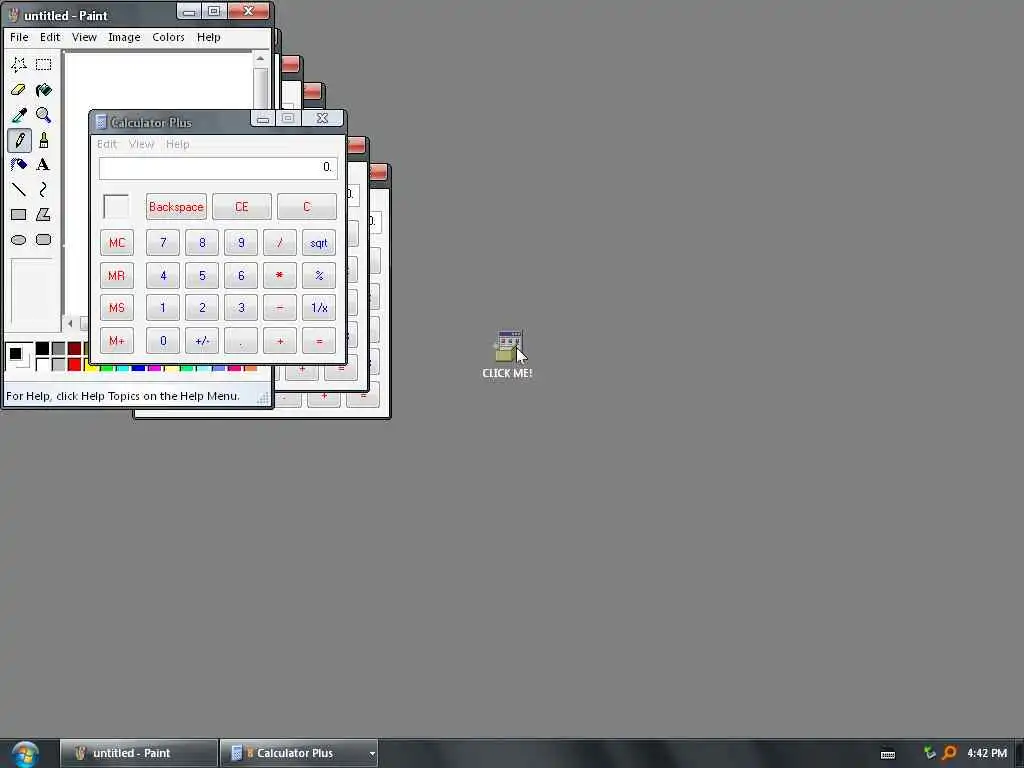The image size is (1024, 768).
Task: Select the Text tool (letter A)
Action: click(44, 165)
